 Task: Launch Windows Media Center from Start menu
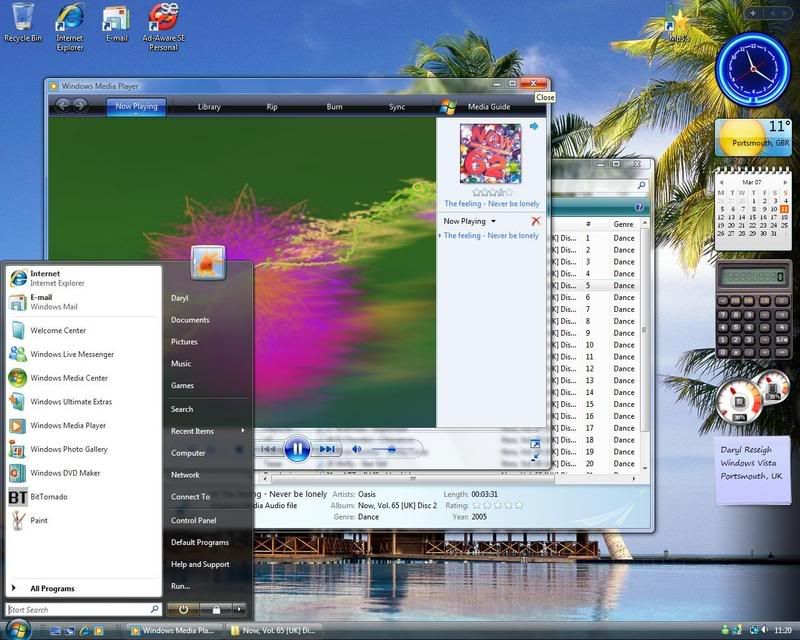[x=83, y=378]
